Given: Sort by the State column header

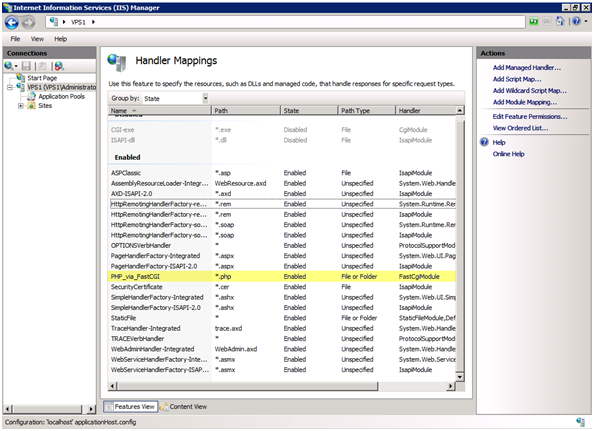Looking at the screenshot, I should click(309, 111).
